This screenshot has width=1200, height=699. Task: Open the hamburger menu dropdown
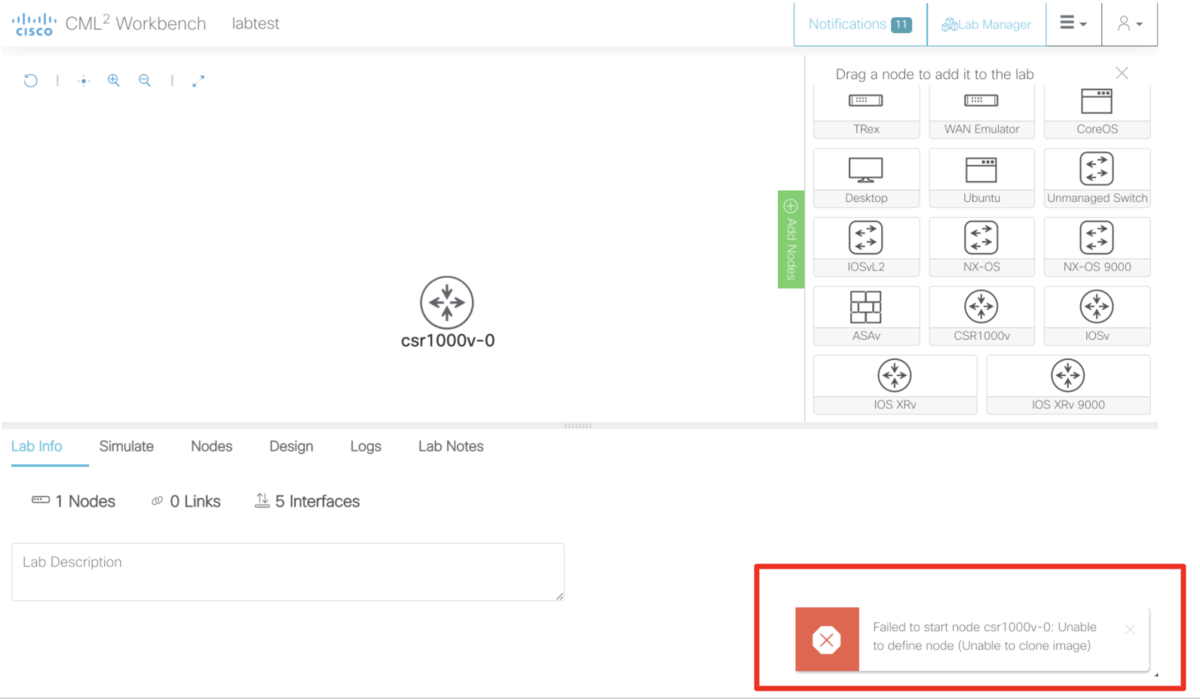coord(1073,24)
